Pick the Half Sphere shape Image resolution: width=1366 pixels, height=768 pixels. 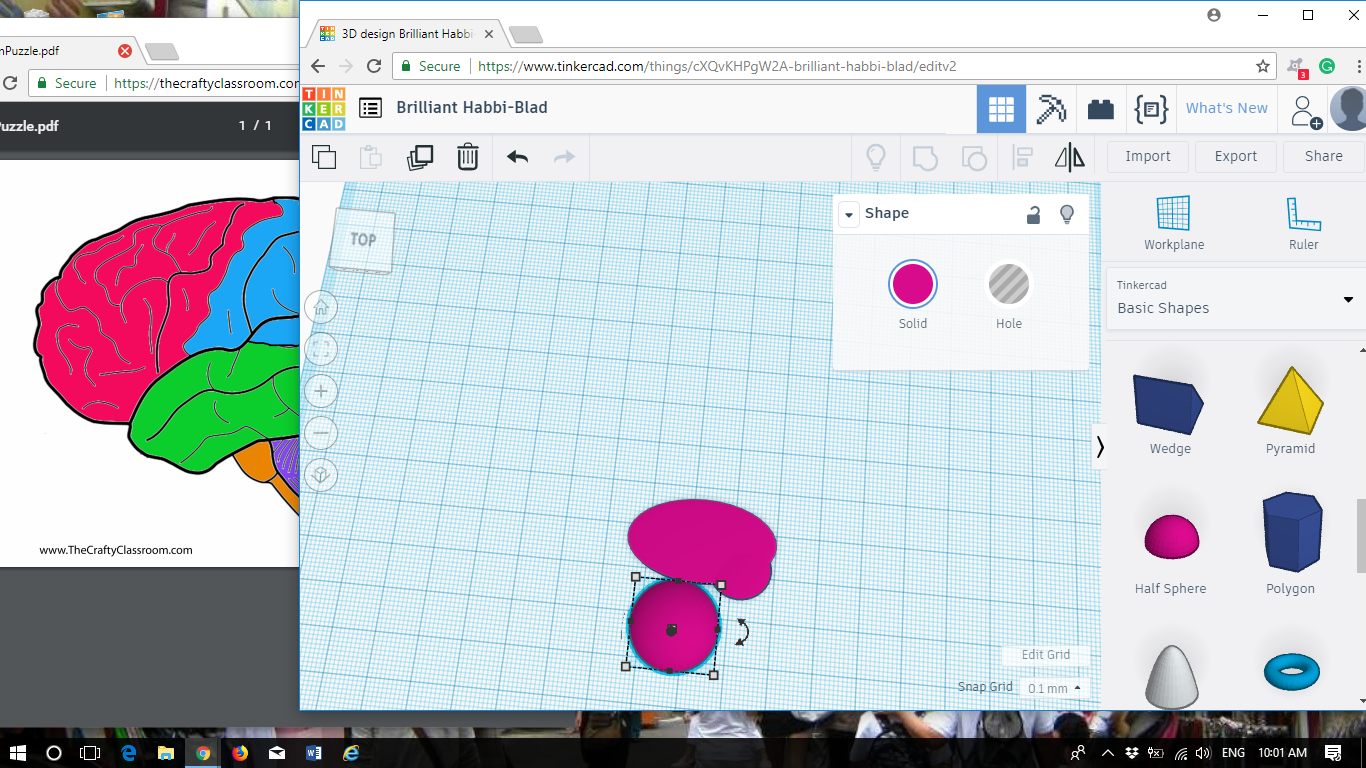tap(1171, 537)
